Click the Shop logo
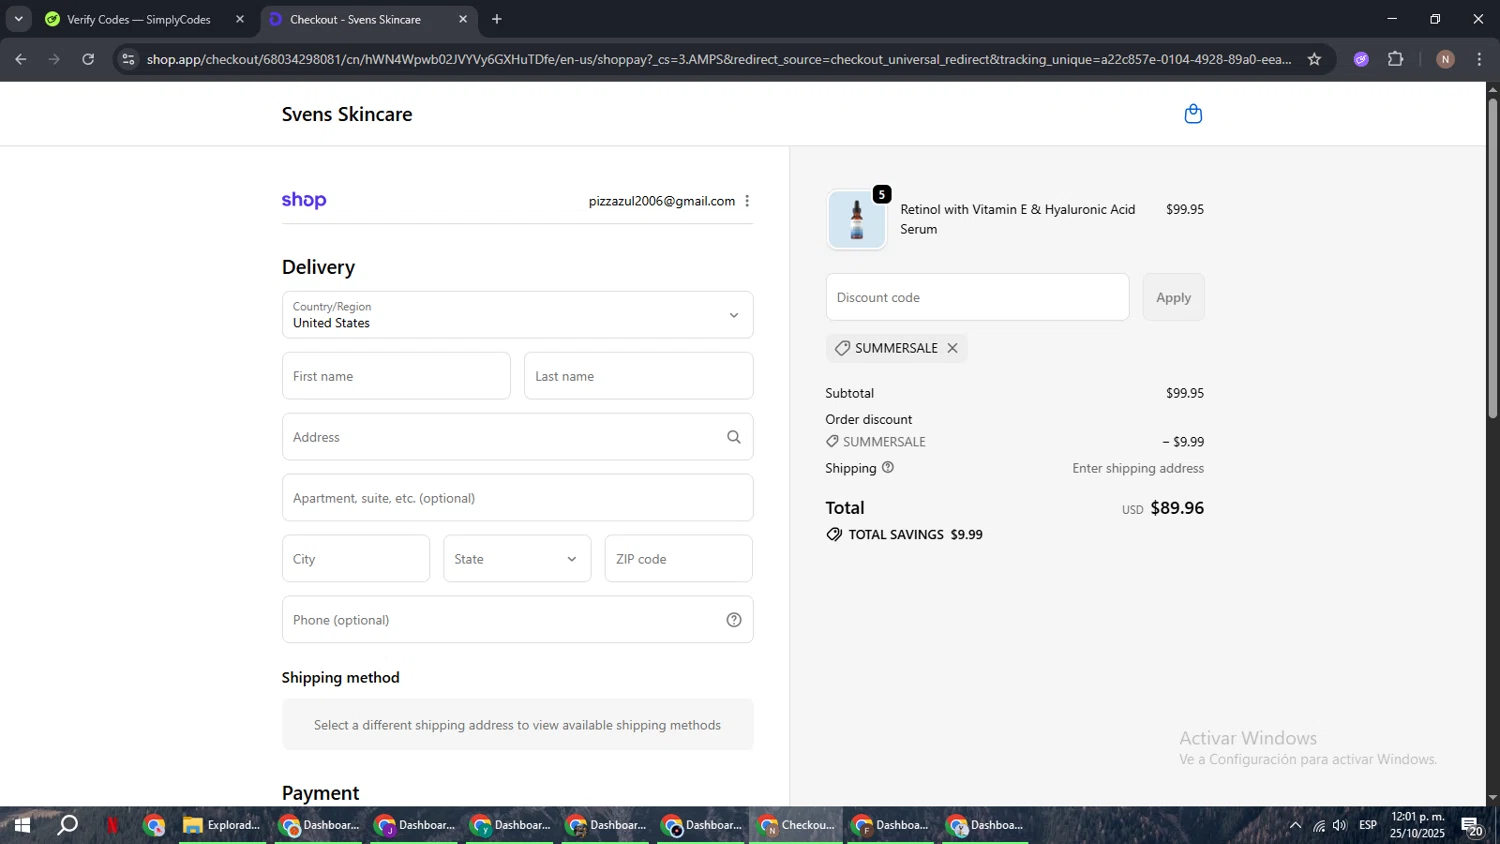Image resolution: width=1500 pixels, height=844 pixels. coord(304,200)
